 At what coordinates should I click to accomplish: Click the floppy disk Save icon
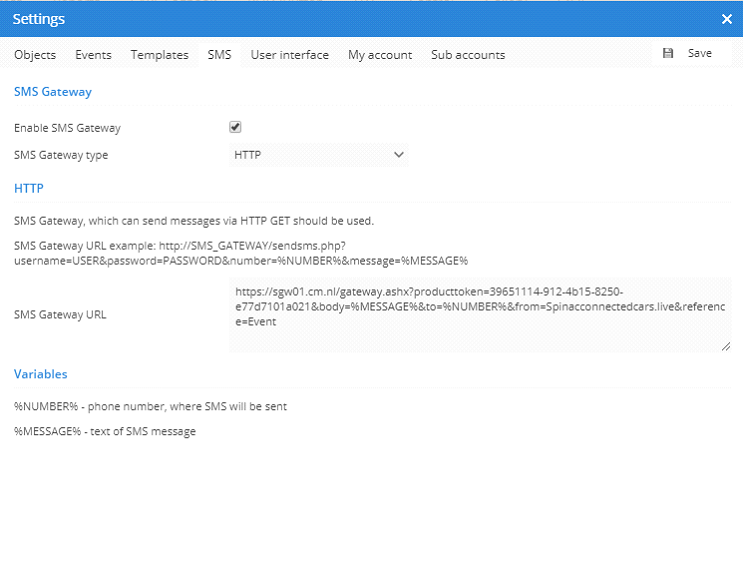point(668,54)
